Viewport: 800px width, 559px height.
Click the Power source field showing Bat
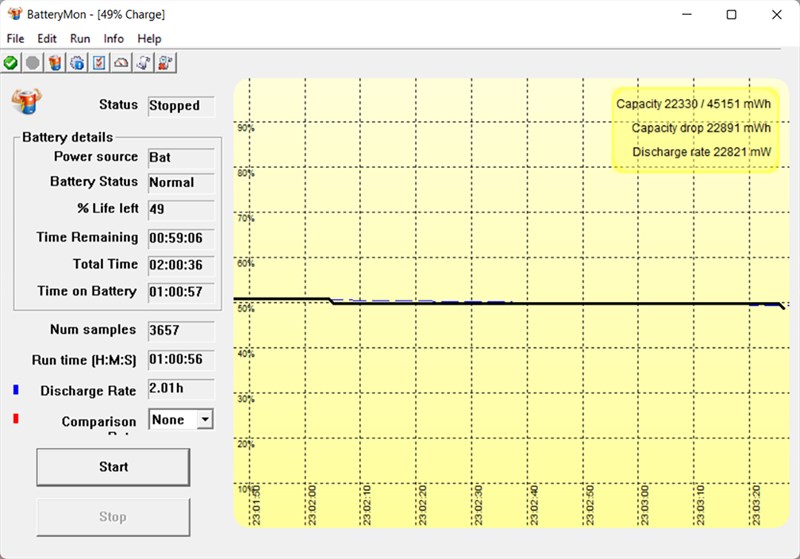[181, 158]
